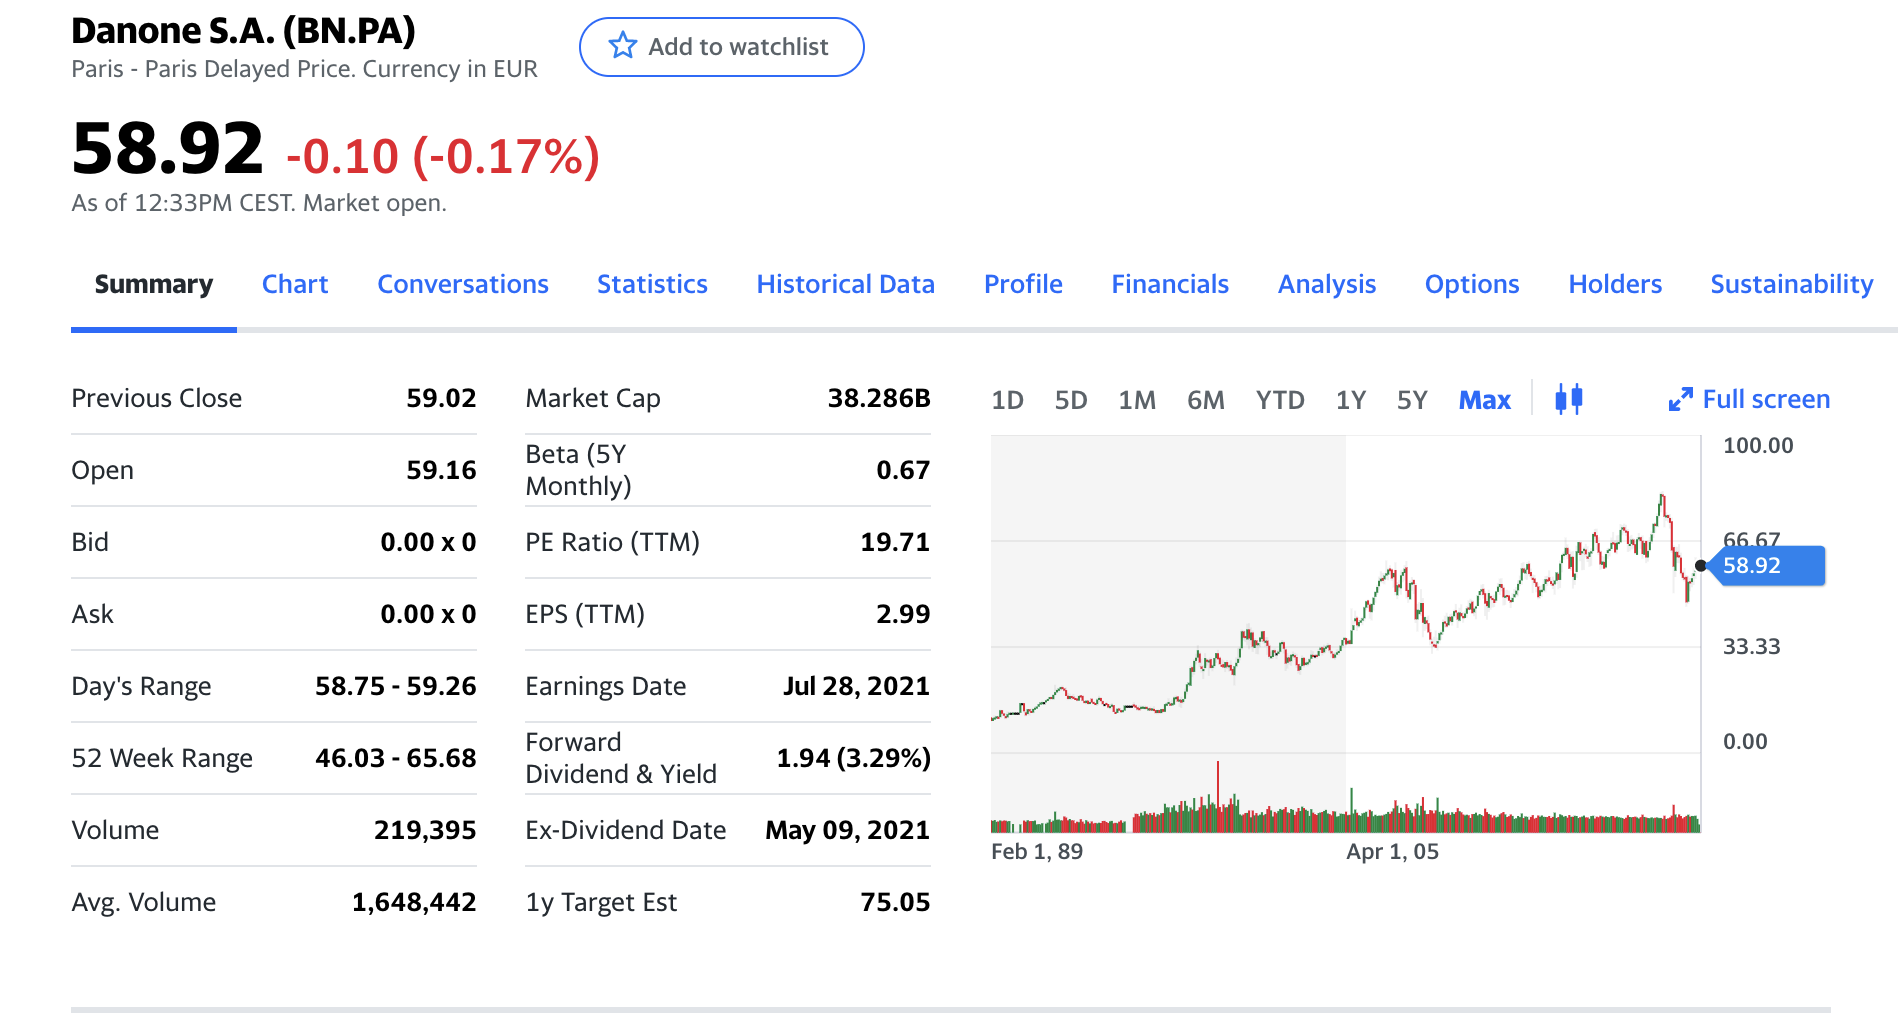Open the Sustainability tab

pos(1791,284)
